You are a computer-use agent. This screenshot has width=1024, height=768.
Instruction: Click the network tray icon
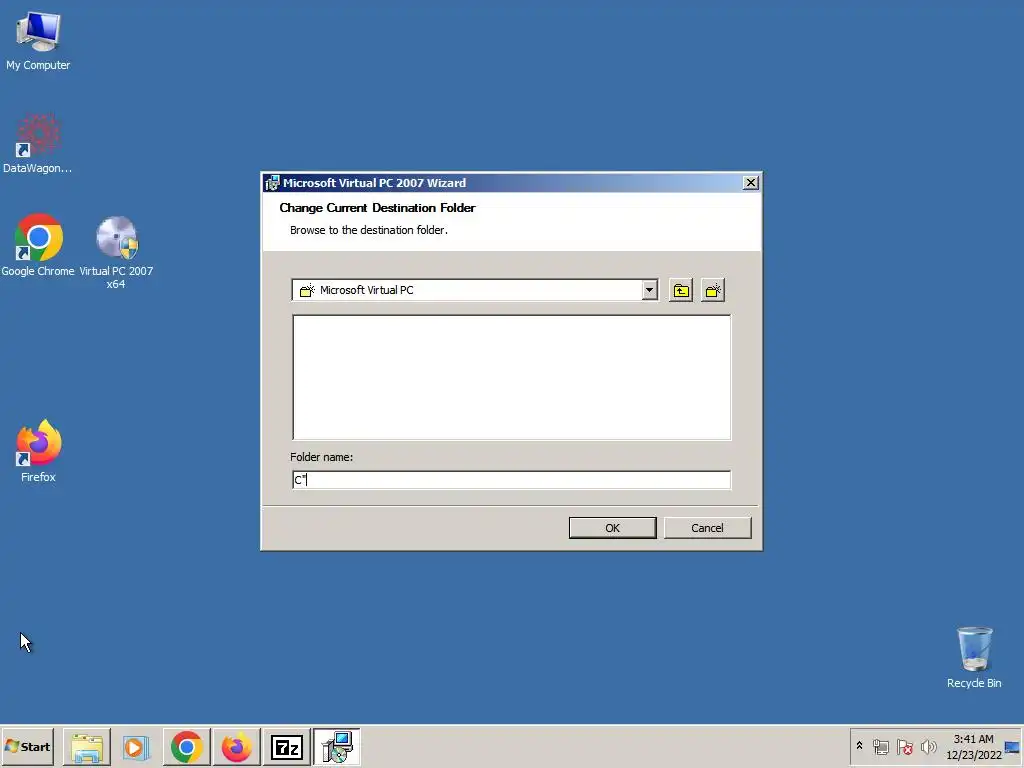point(880,746)
